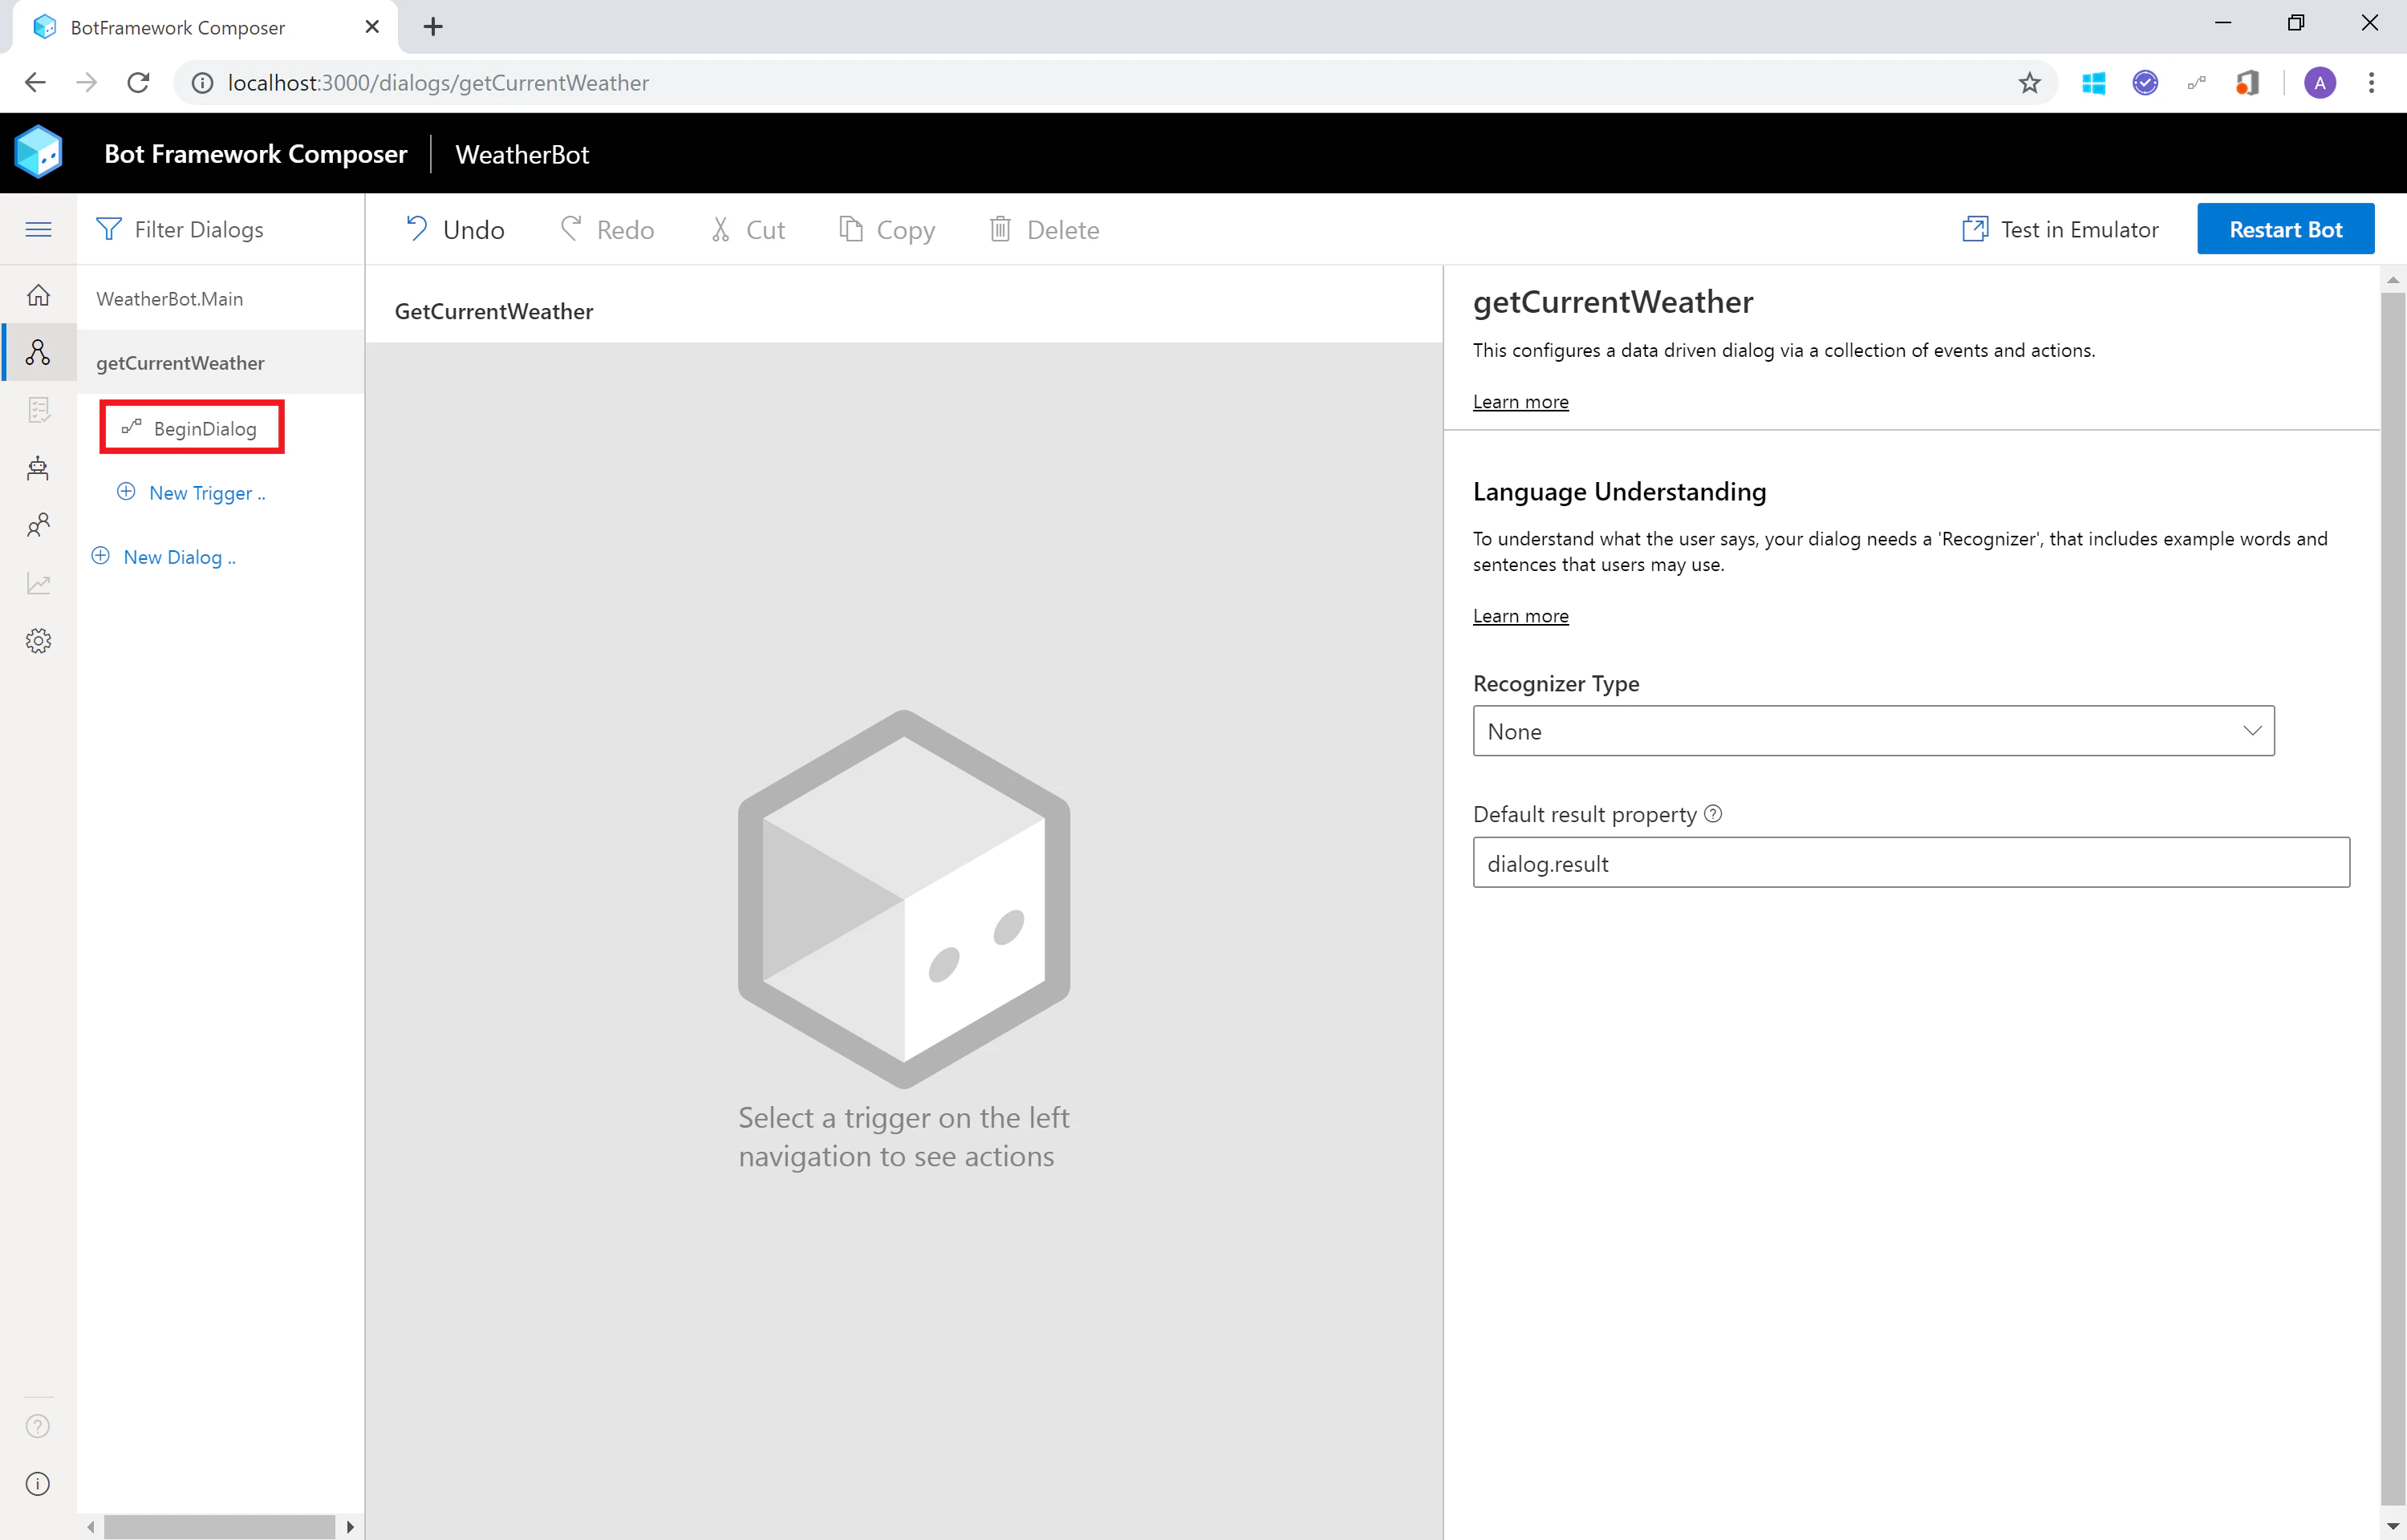The width and height of the screenshot is (2407, 1540).
Task: Reload the page
Action: [138, 83]
